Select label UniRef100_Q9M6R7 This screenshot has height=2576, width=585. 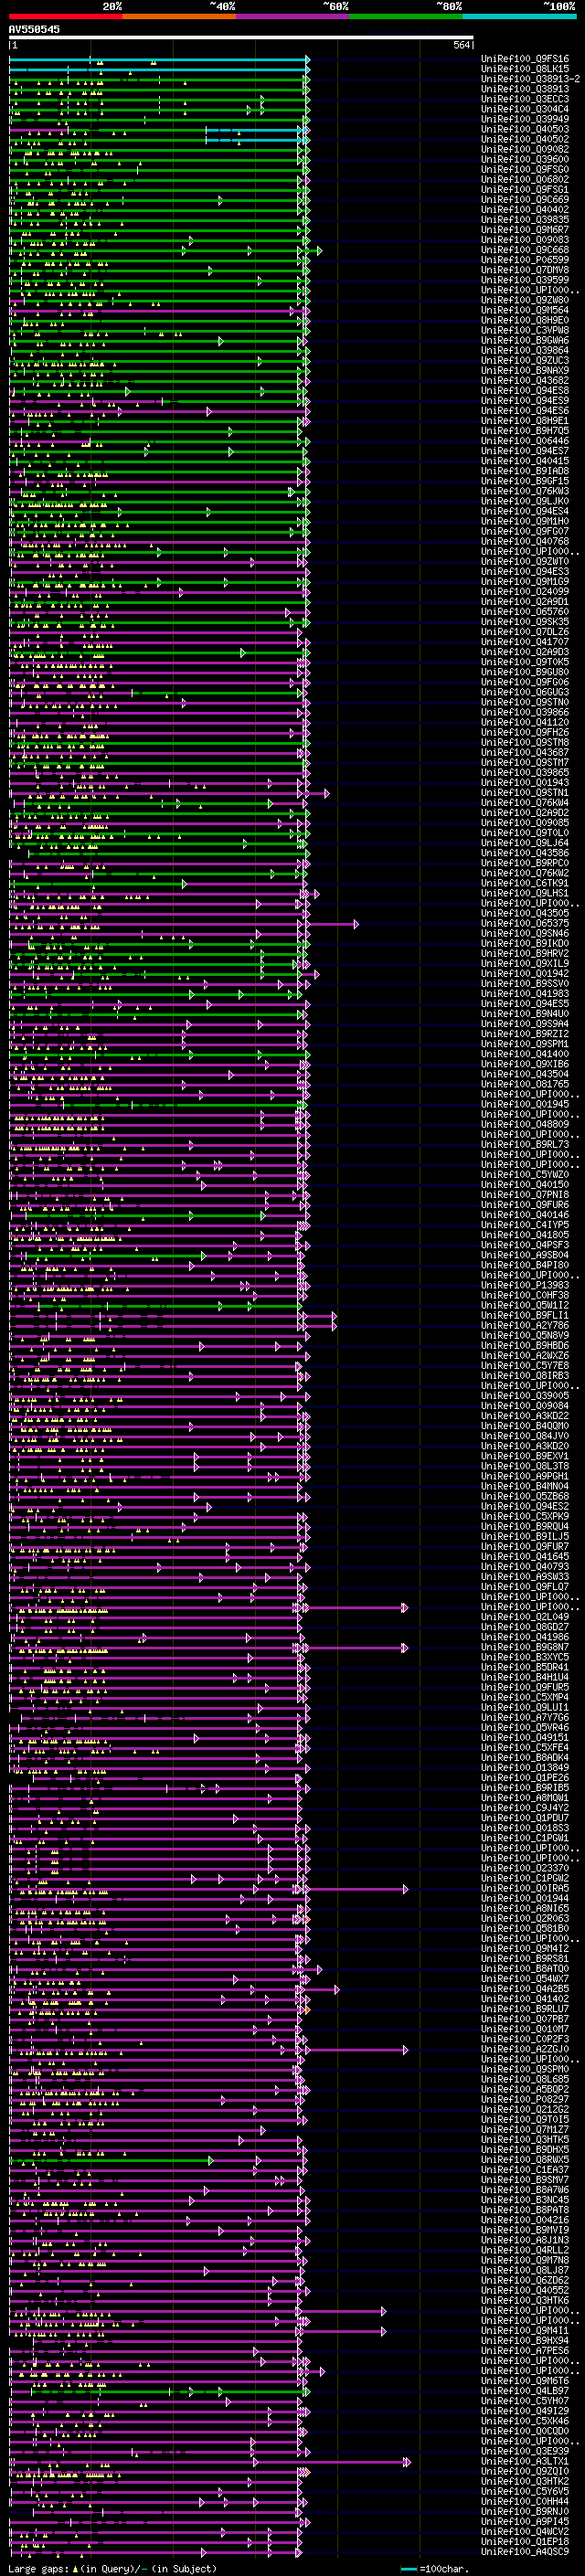point(524,230)
